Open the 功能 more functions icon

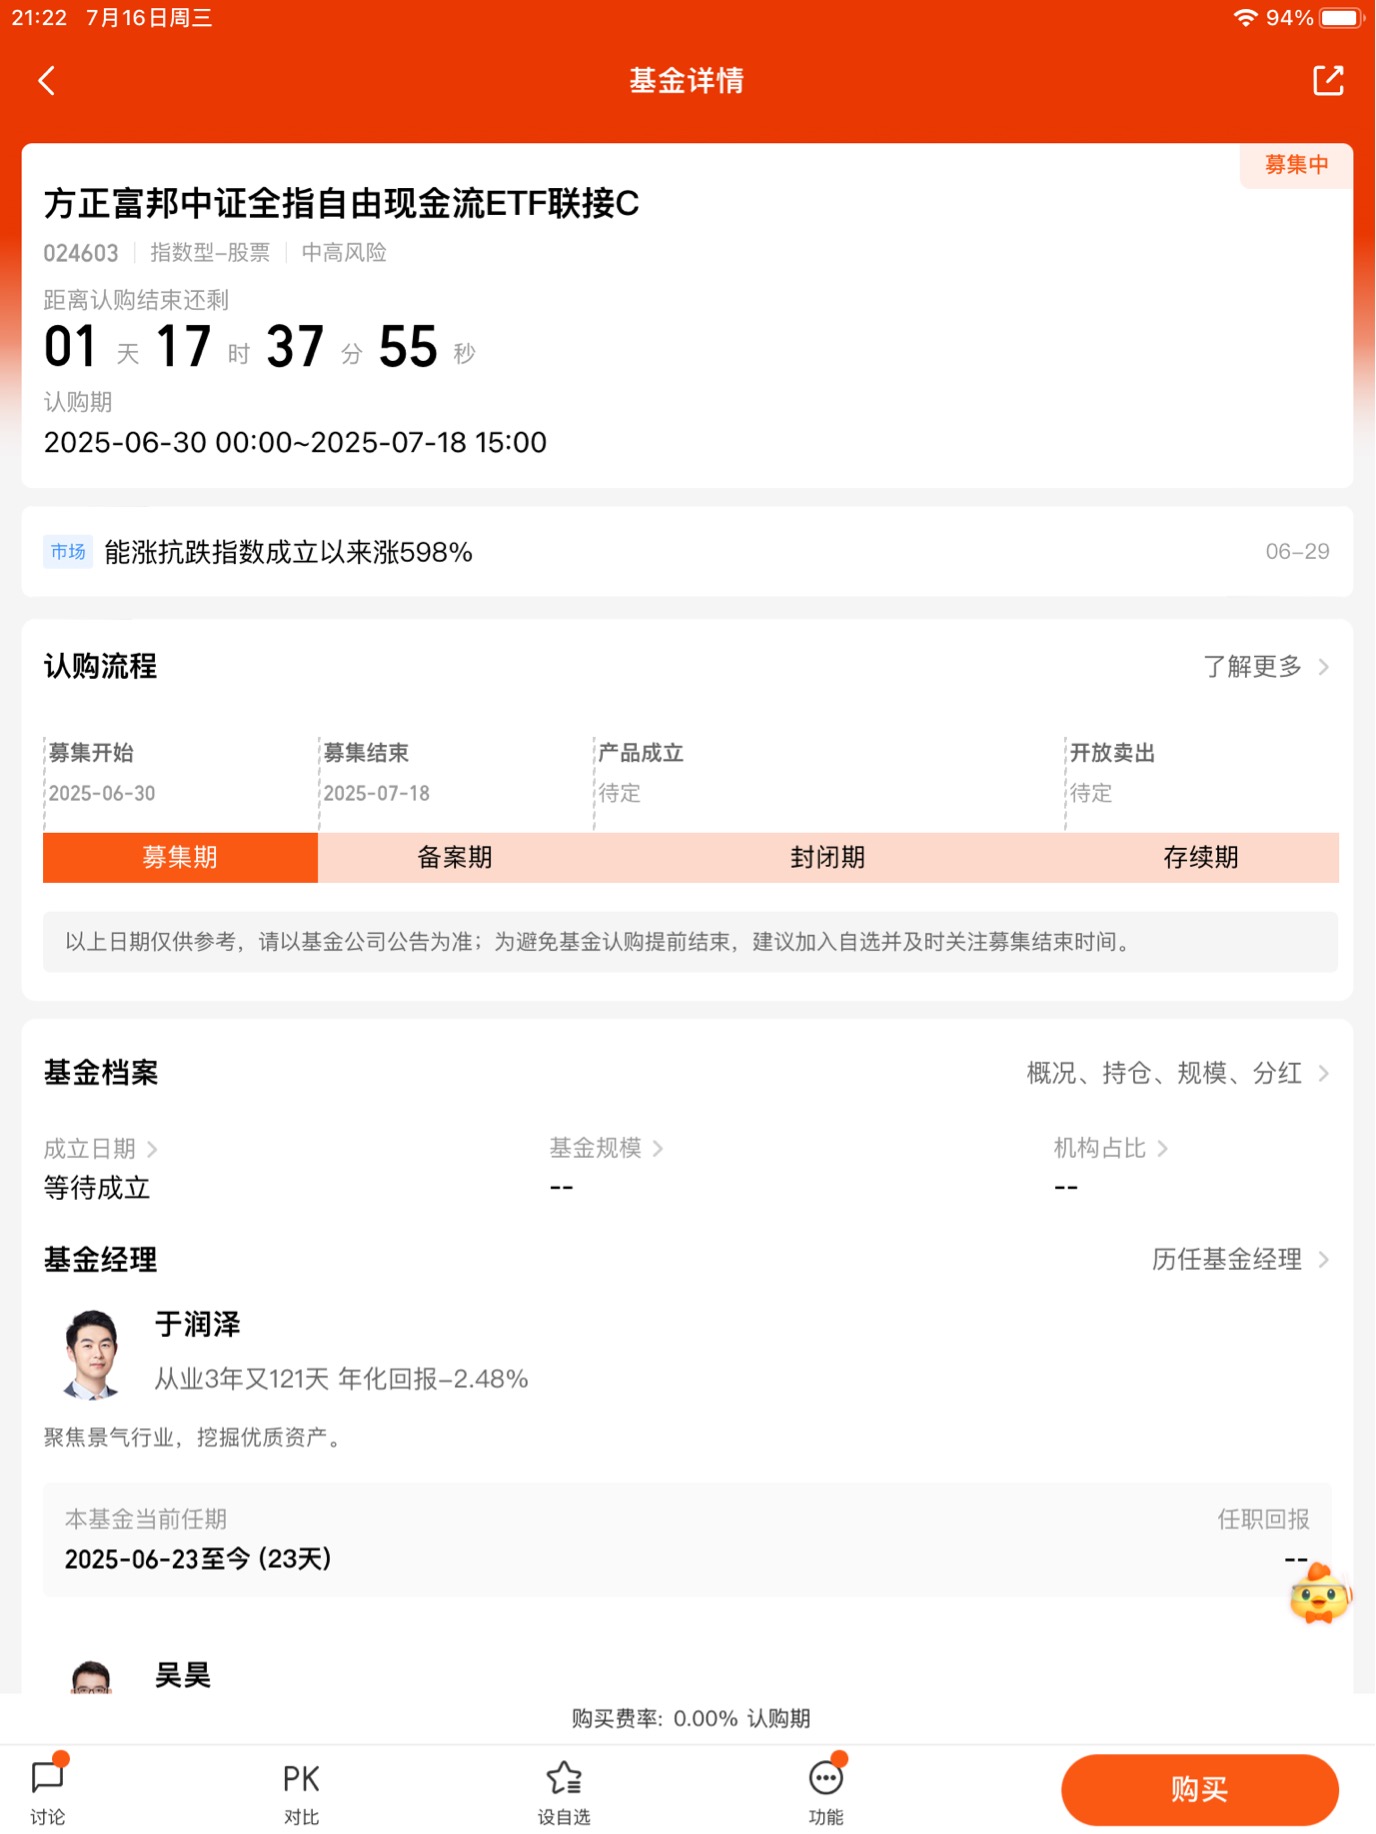(x=826, y=1791)
